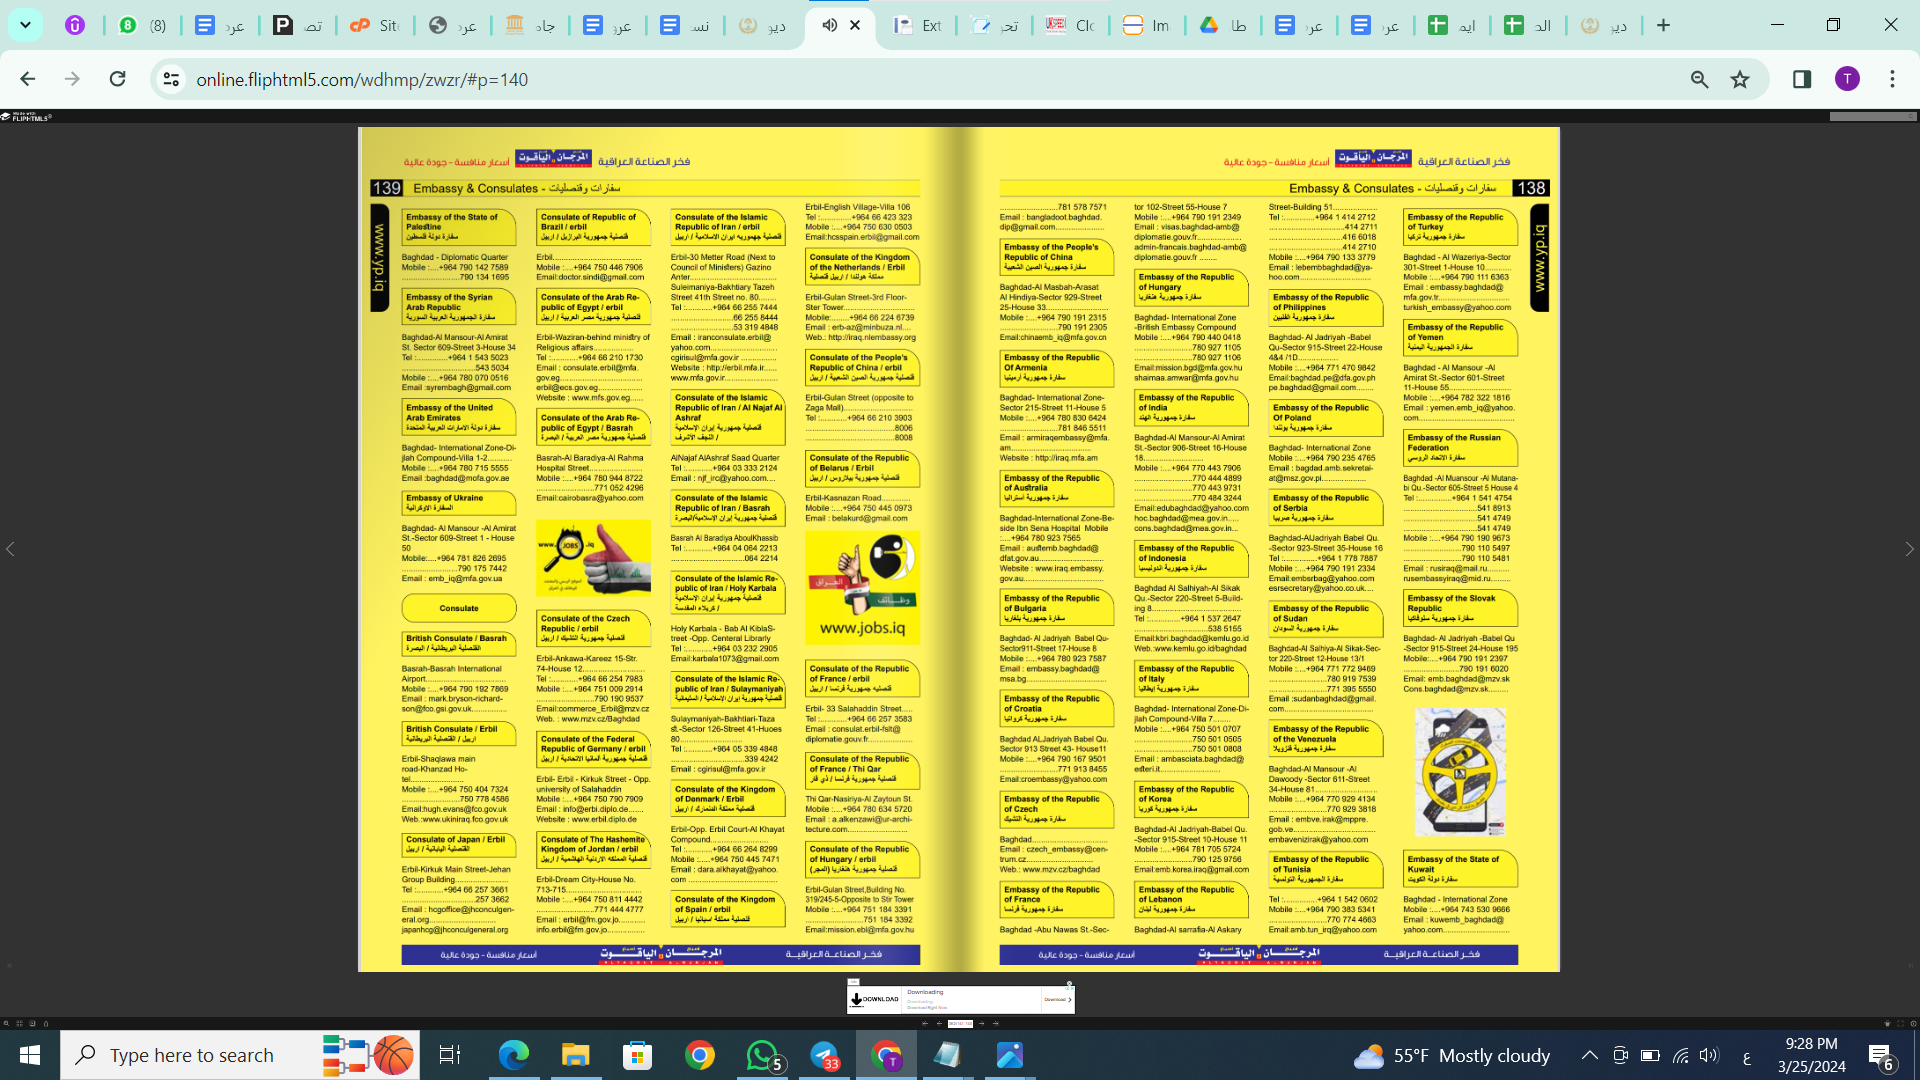Click Chrome zoom magnifier icon in address bar
This screenshot has height=1080, width=1920.
[x=1699, y=79]
